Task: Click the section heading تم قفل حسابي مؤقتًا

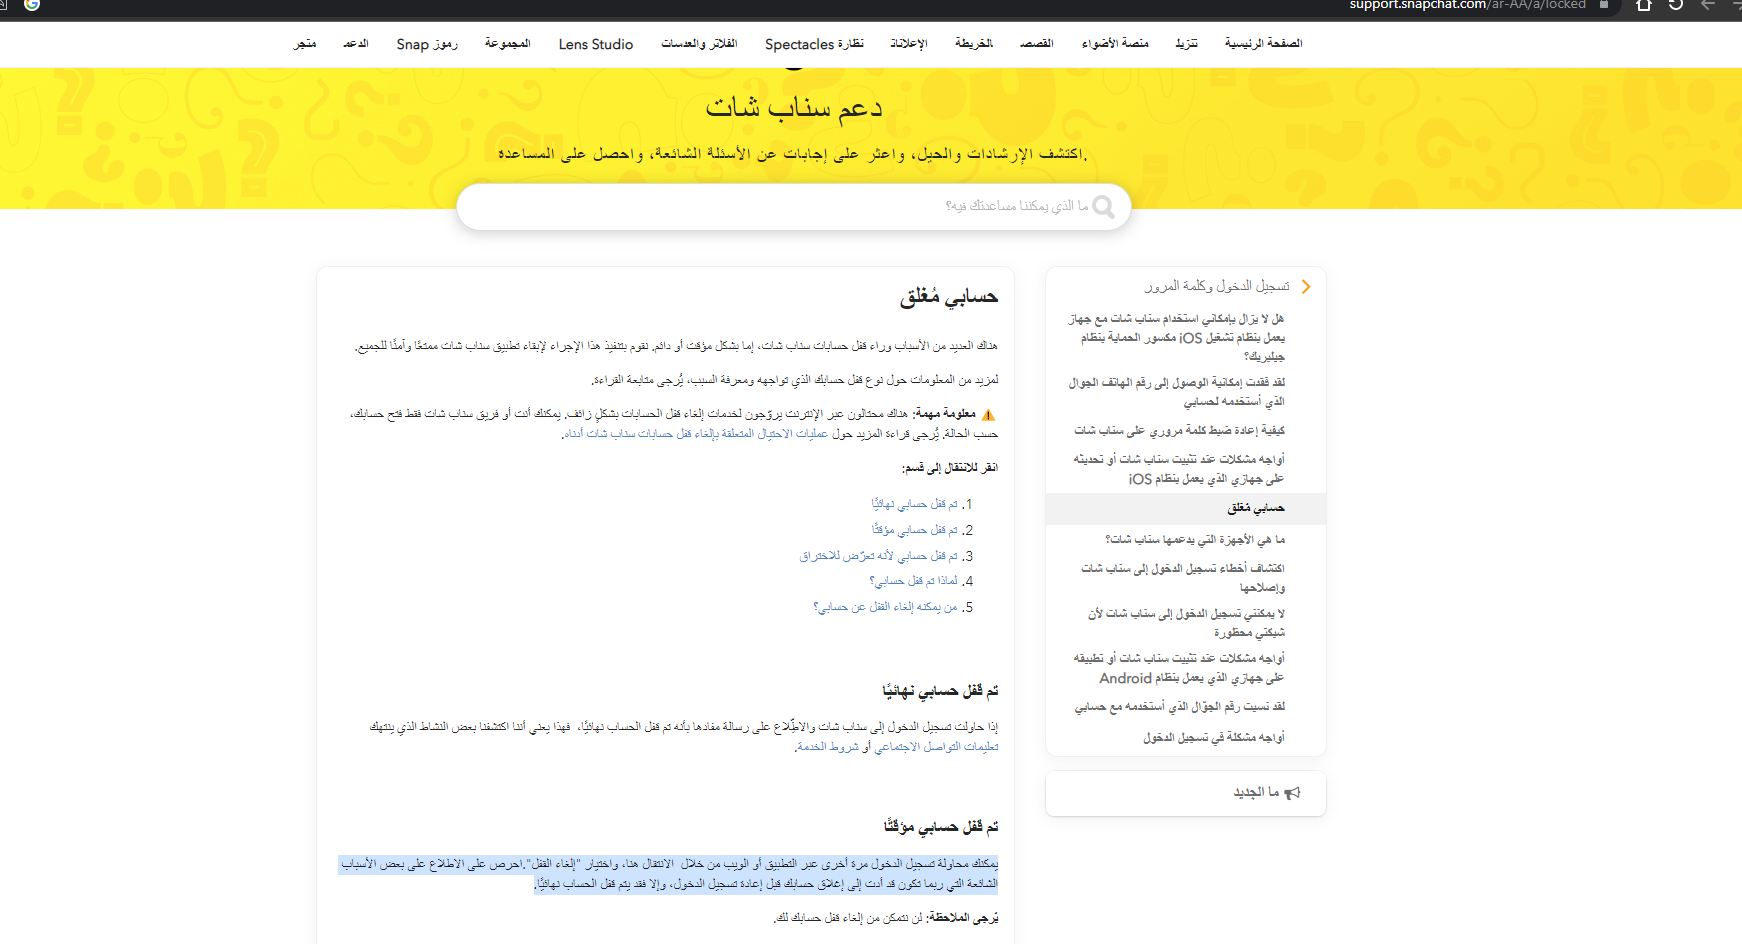Action: [941, 827]
